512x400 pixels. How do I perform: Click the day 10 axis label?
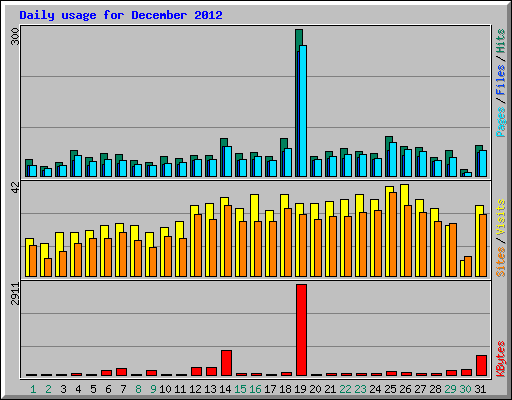(165, 389)
